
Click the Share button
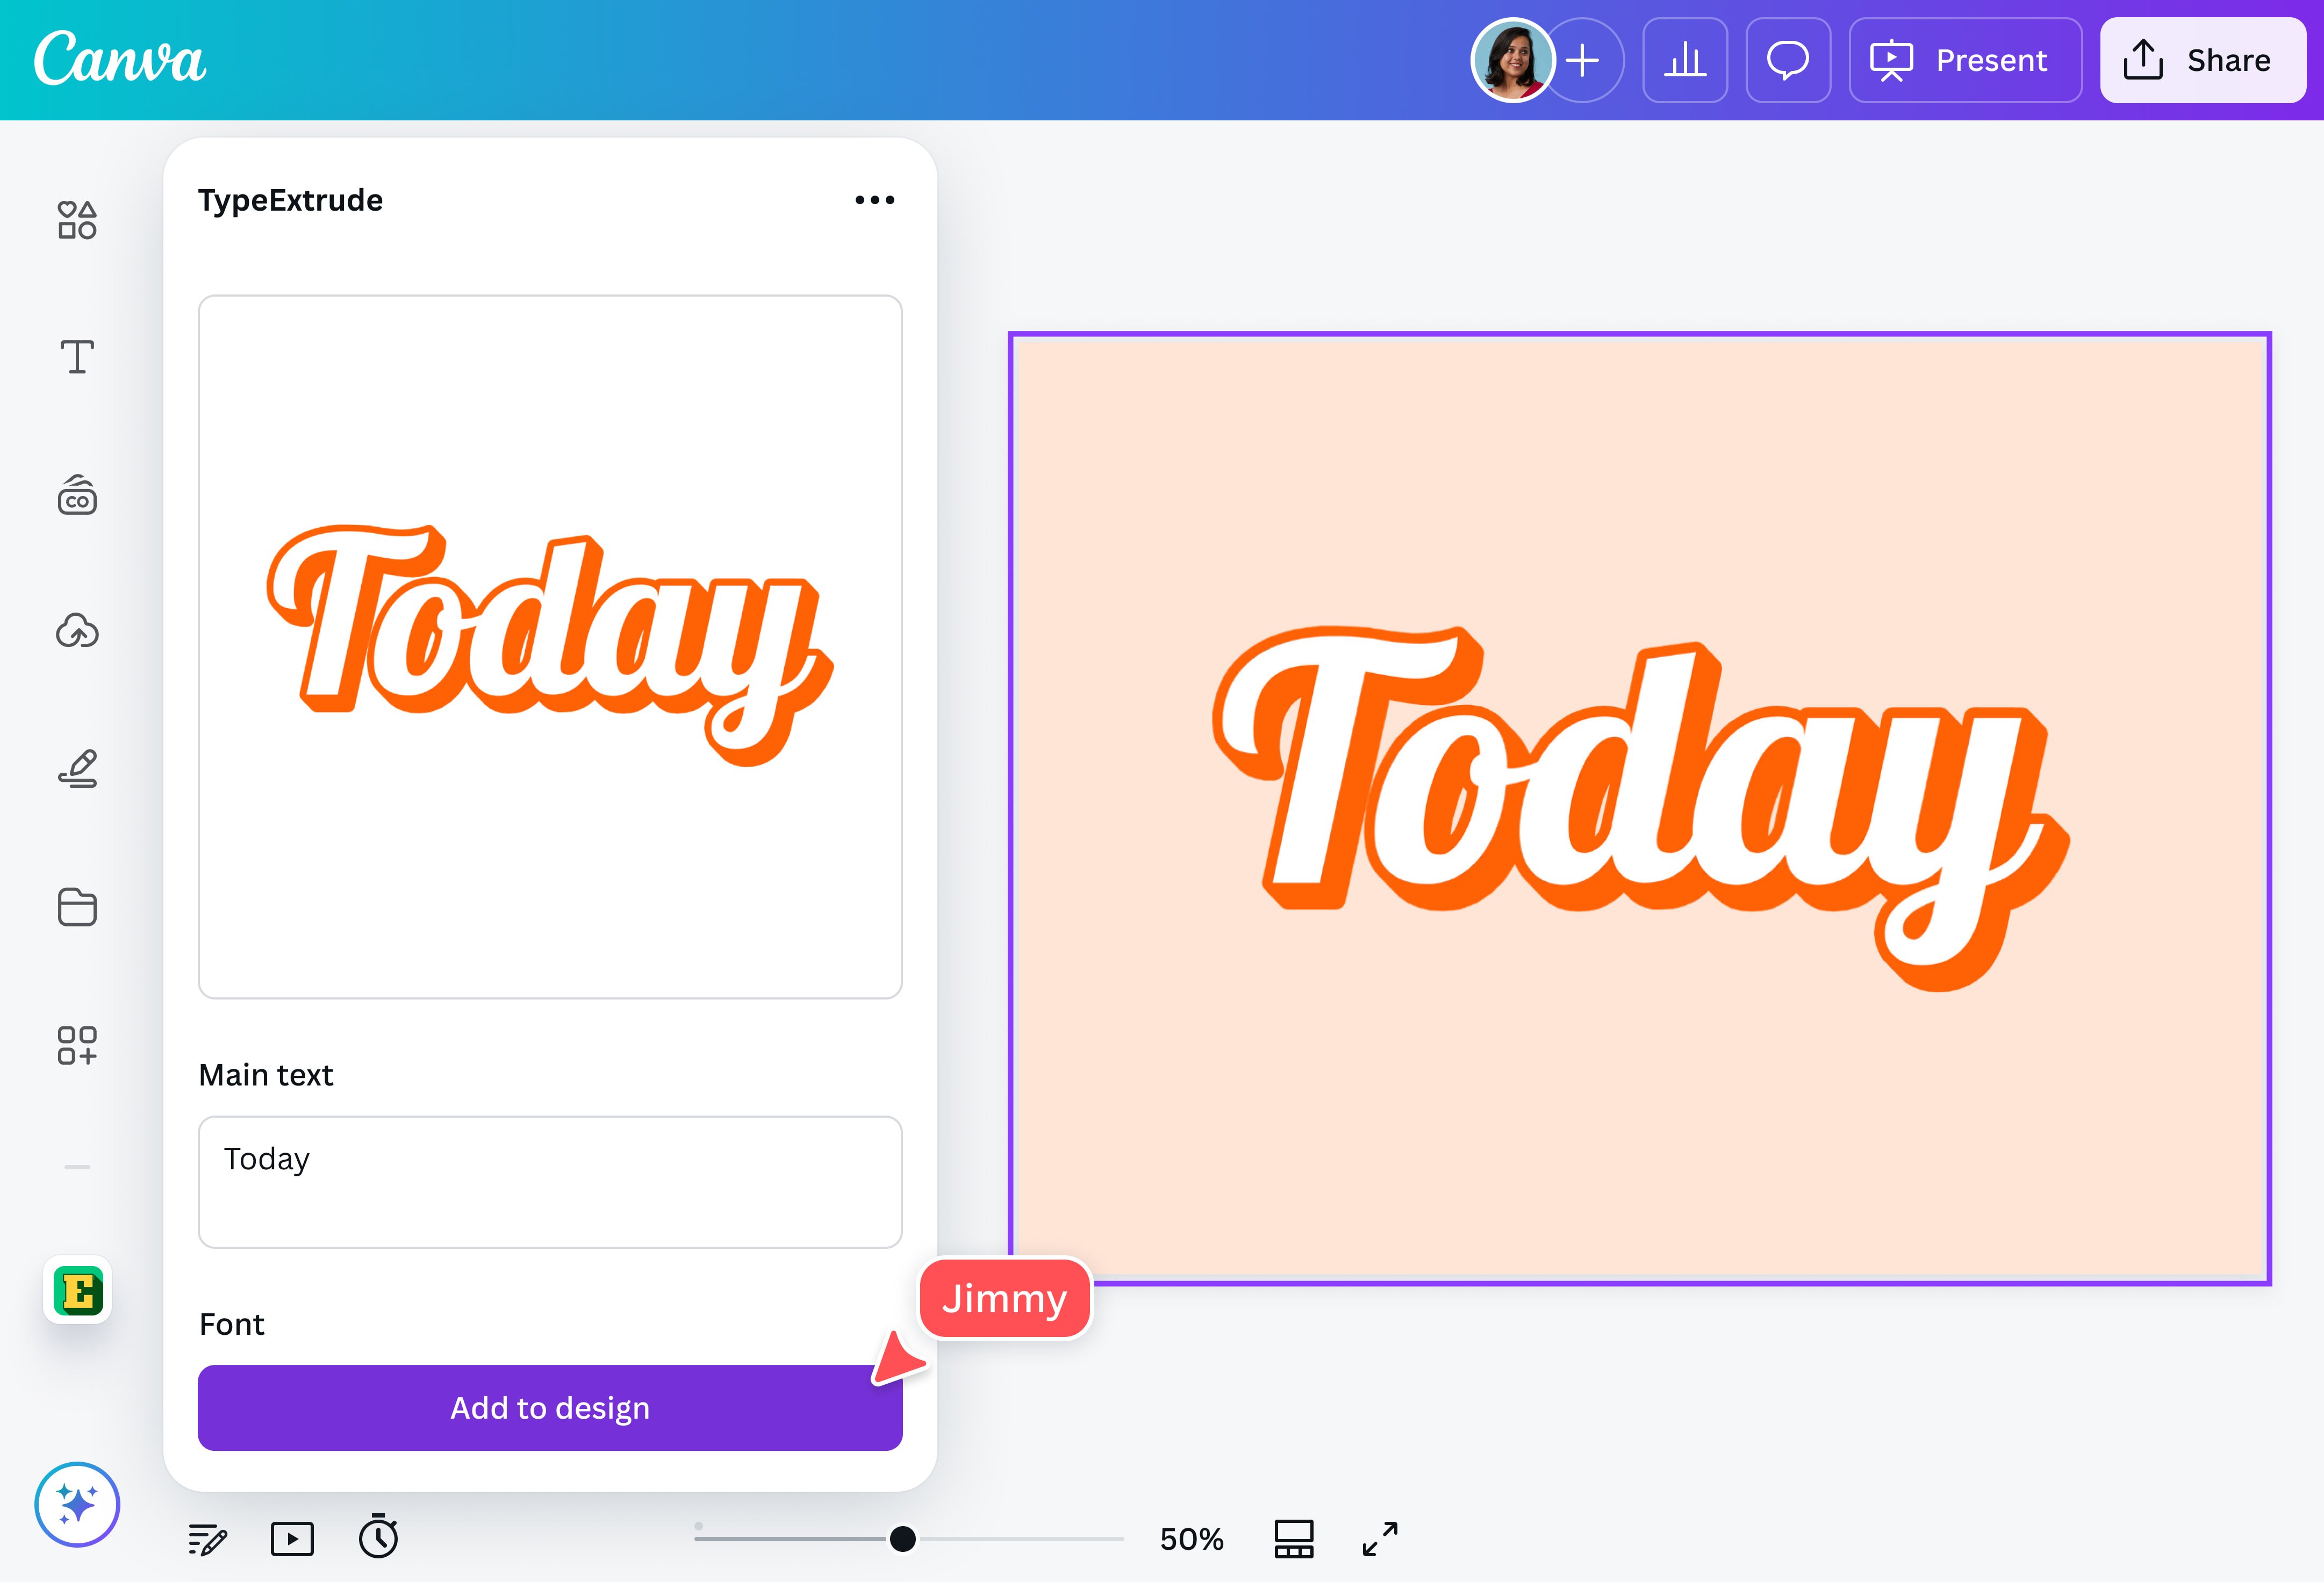click(2202, 61)
